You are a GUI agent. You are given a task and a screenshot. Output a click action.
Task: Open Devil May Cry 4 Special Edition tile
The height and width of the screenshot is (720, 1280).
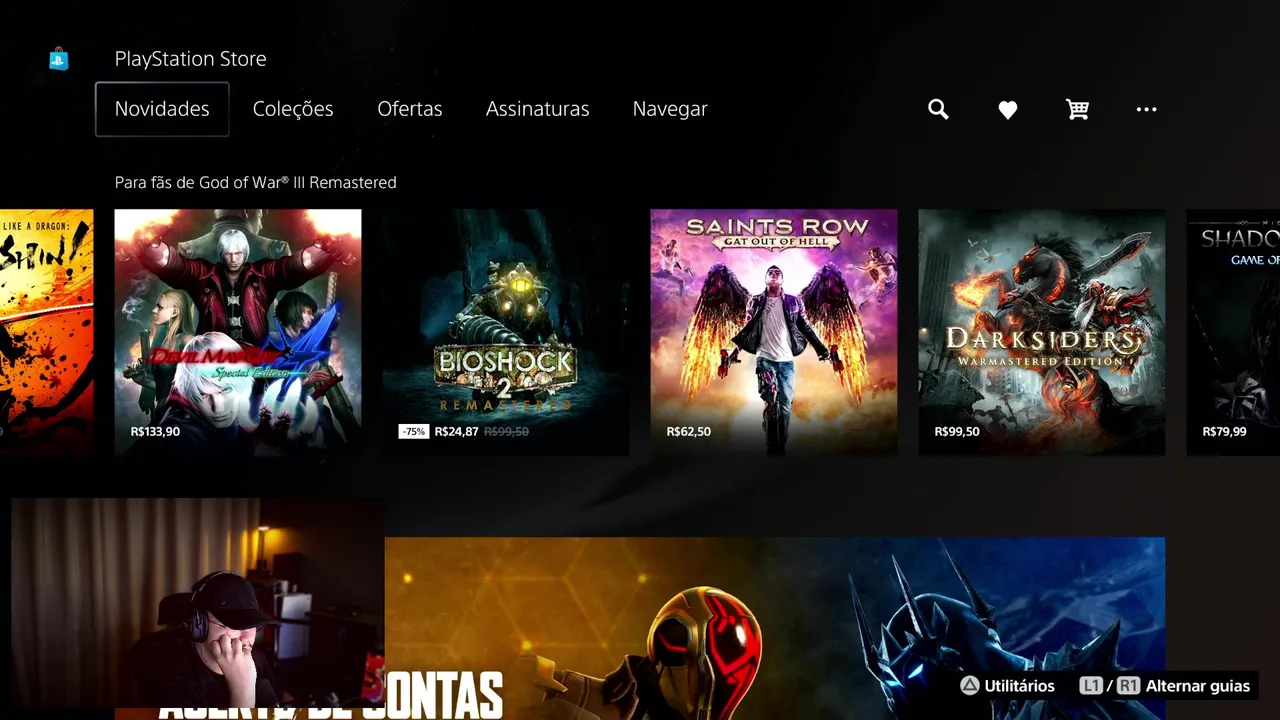coord(238,332)
